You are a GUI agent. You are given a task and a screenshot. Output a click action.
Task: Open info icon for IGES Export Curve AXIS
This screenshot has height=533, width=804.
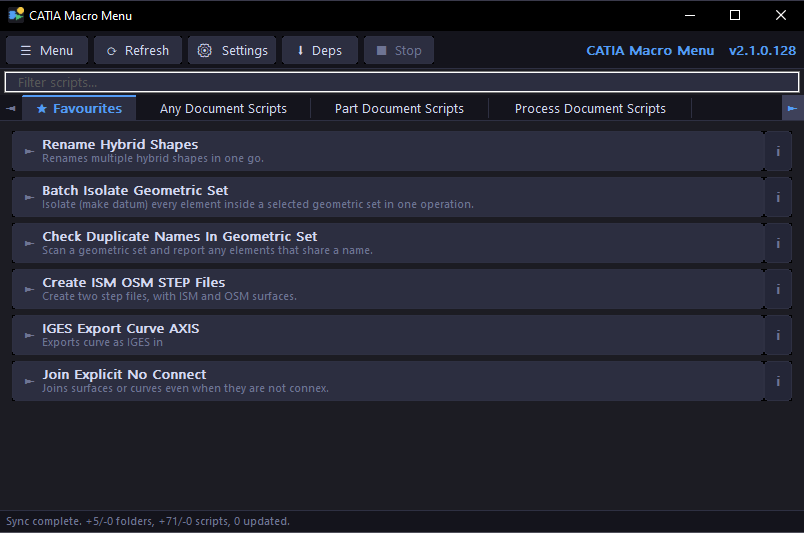[778, 335]
